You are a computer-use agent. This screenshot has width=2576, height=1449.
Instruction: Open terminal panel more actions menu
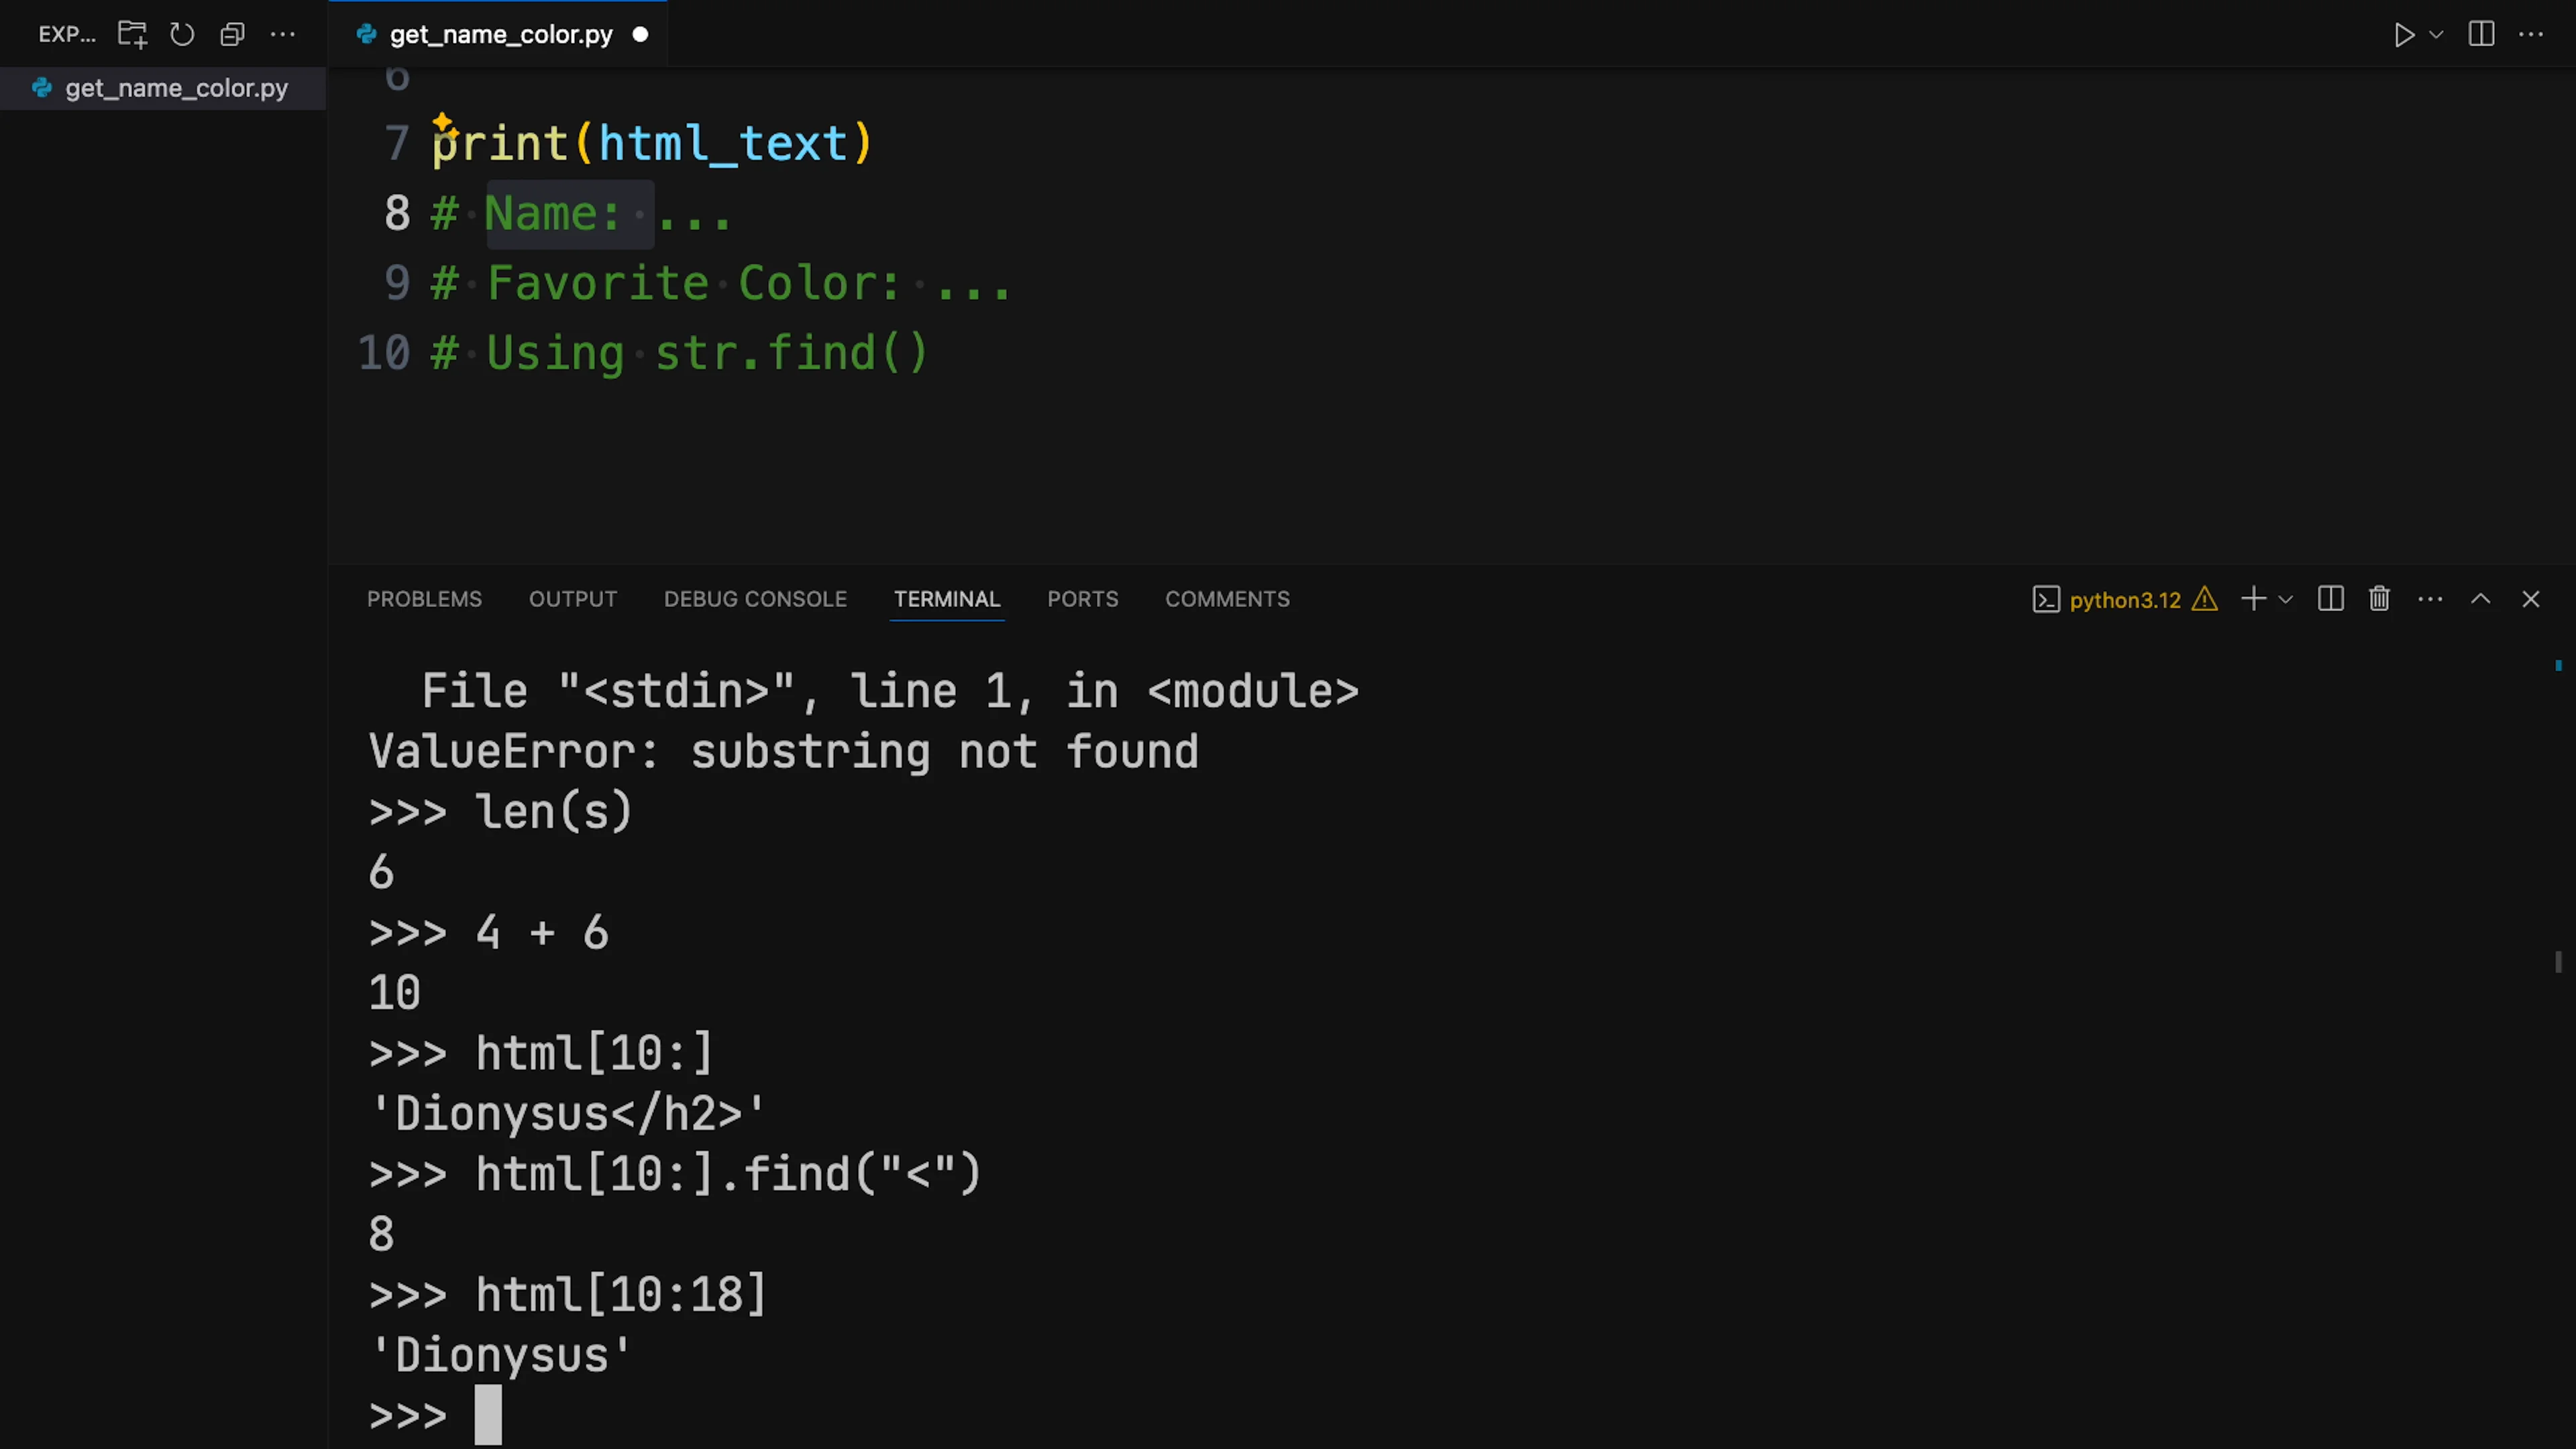(2430, 599)
